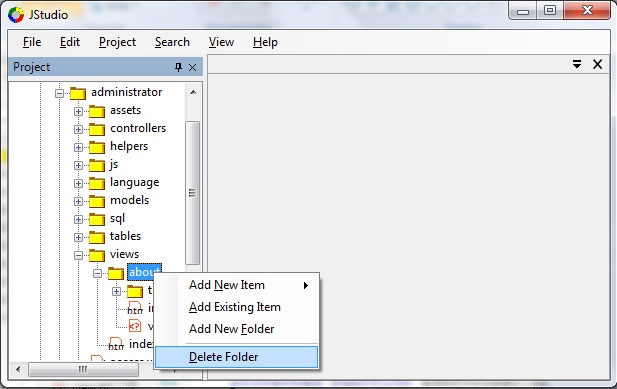Screen dimensions: 617x389
Task: Select the subfolder icon inside about
Action: 135,291
